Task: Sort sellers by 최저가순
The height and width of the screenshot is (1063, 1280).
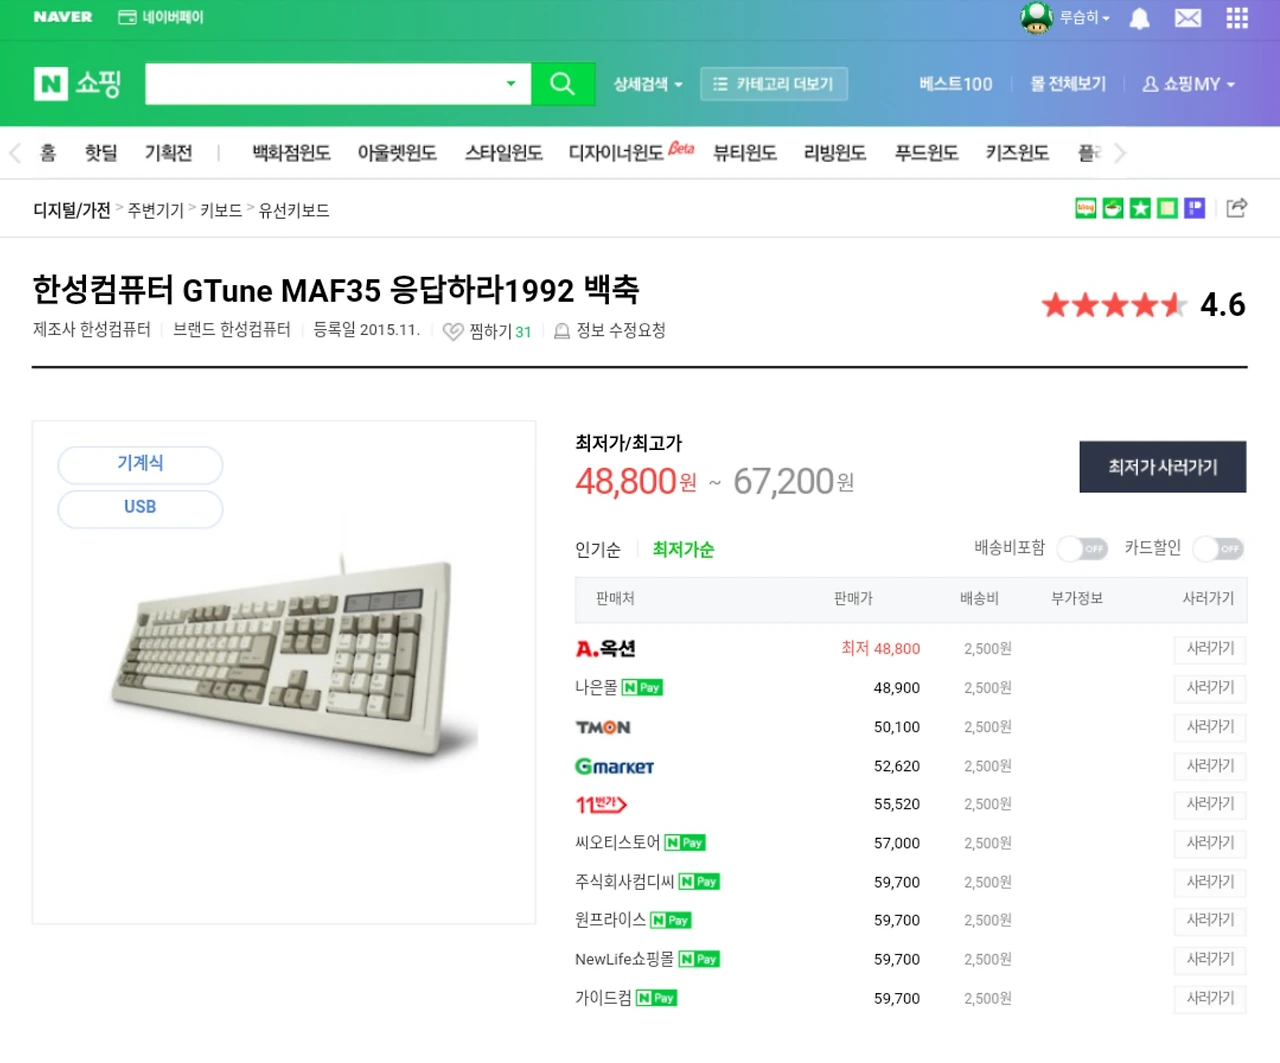Action: pyautogui.click(x=683, y=550)
